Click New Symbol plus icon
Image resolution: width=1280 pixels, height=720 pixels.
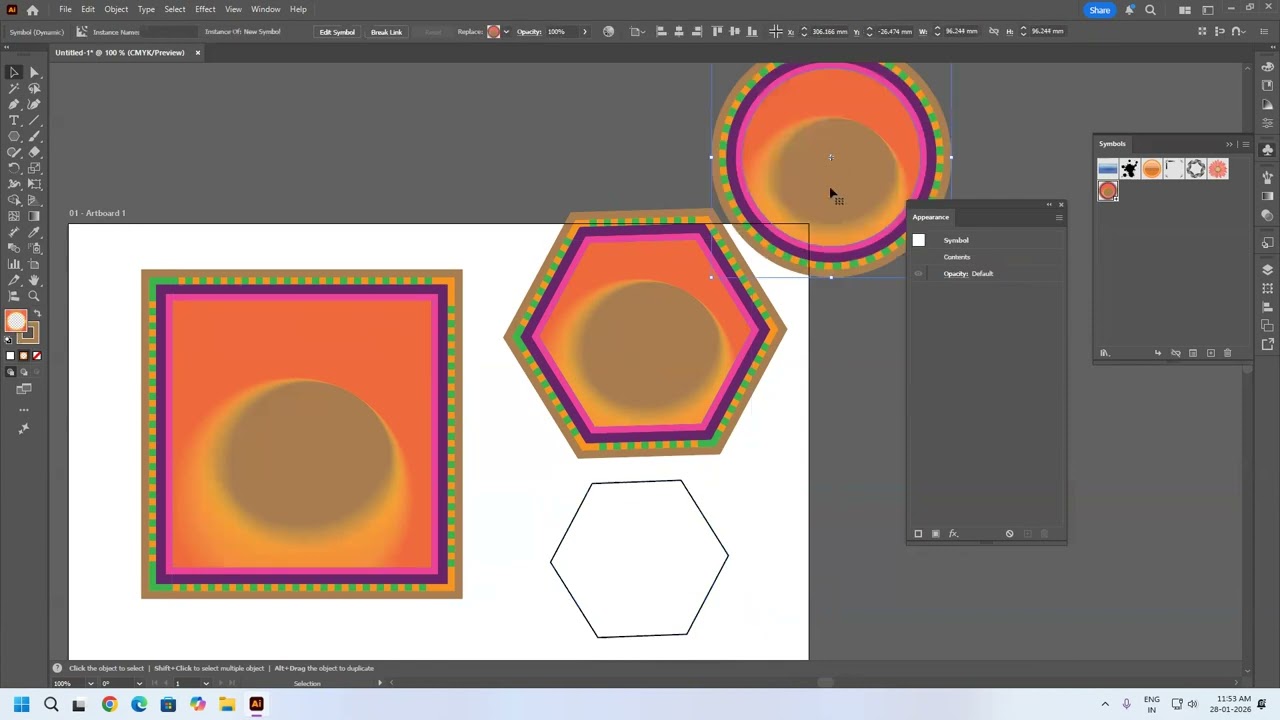(1210, 353)
